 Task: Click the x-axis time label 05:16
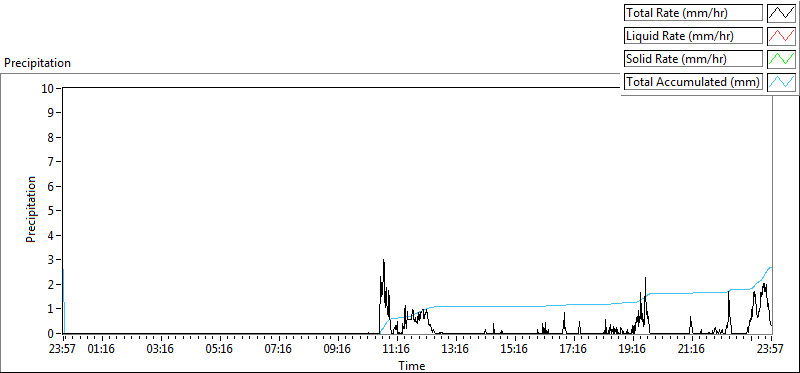(220, 350)
